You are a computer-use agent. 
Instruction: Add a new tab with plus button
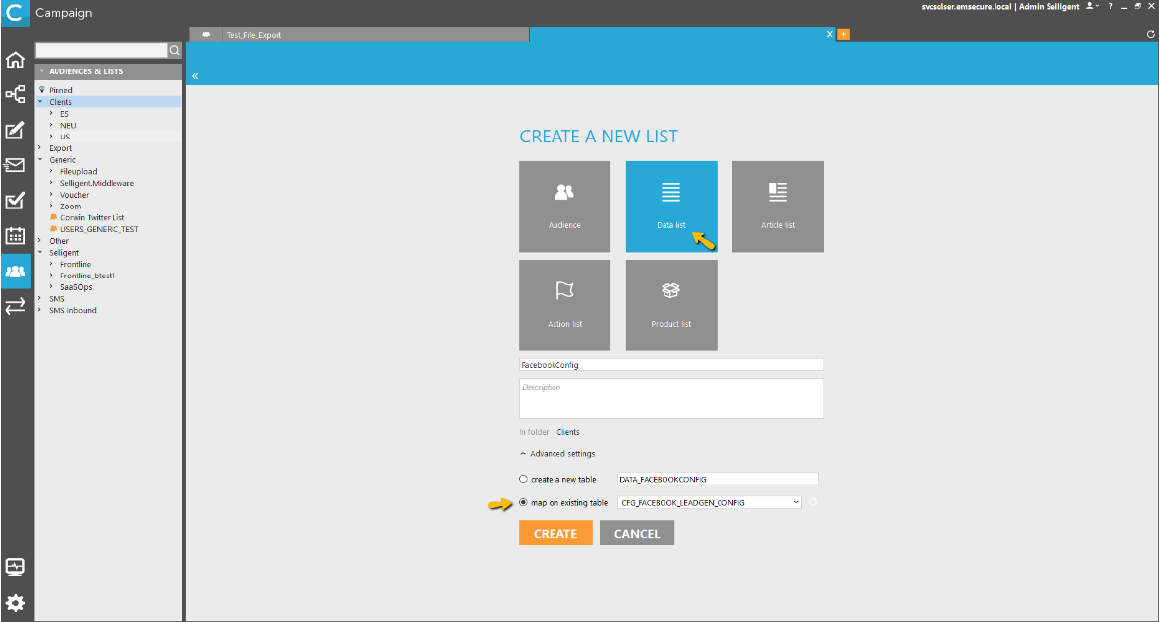coord(843,34)
